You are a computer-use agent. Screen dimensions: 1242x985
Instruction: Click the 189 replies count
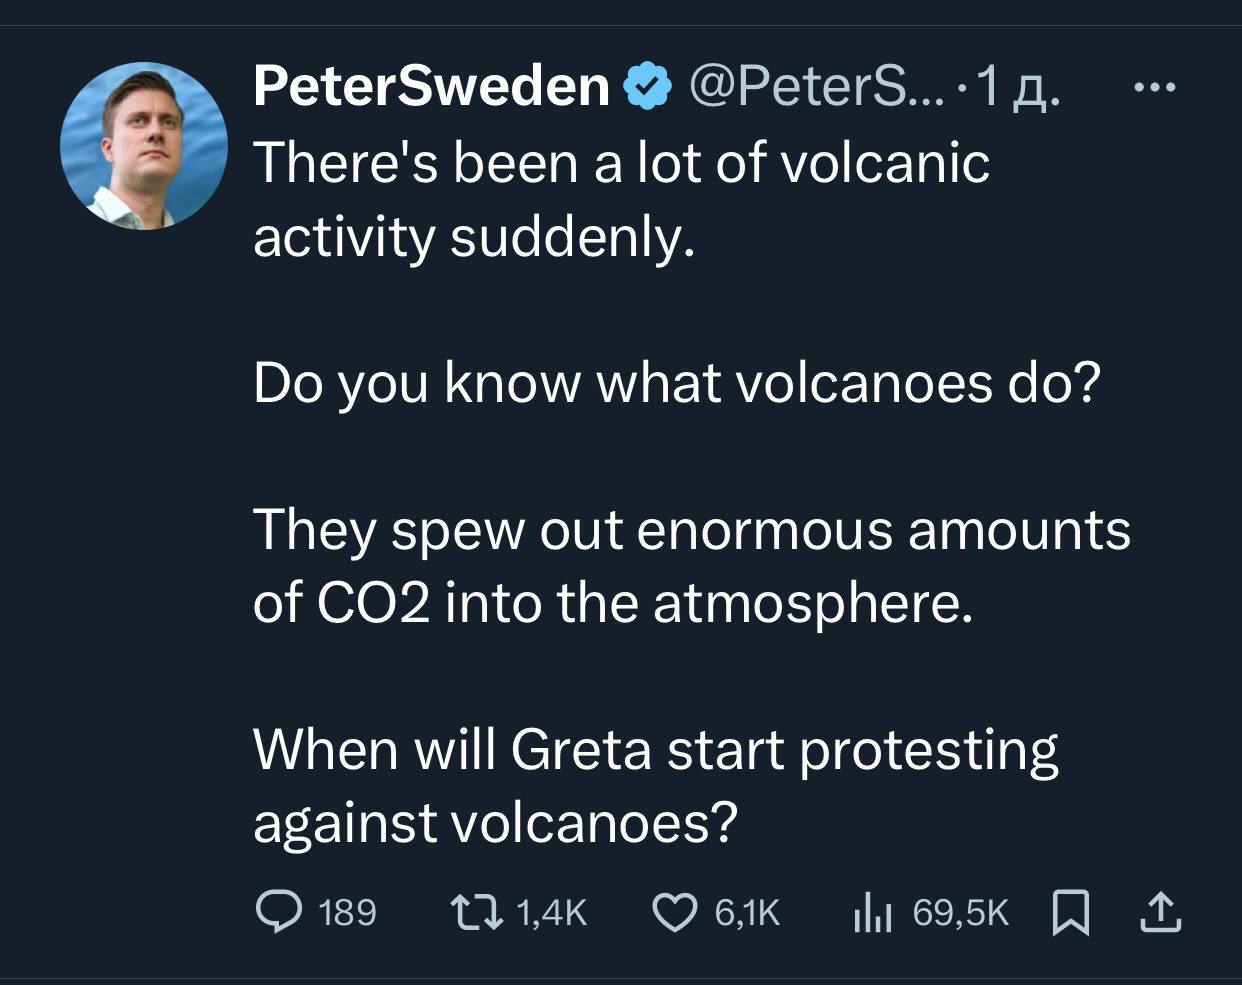click(347, 912)
